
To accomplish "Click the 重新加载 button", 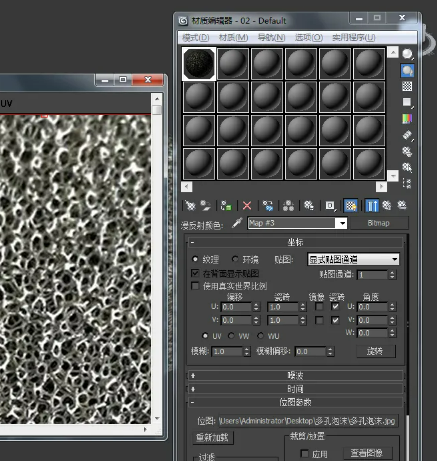I will click(x=212, y=437).
